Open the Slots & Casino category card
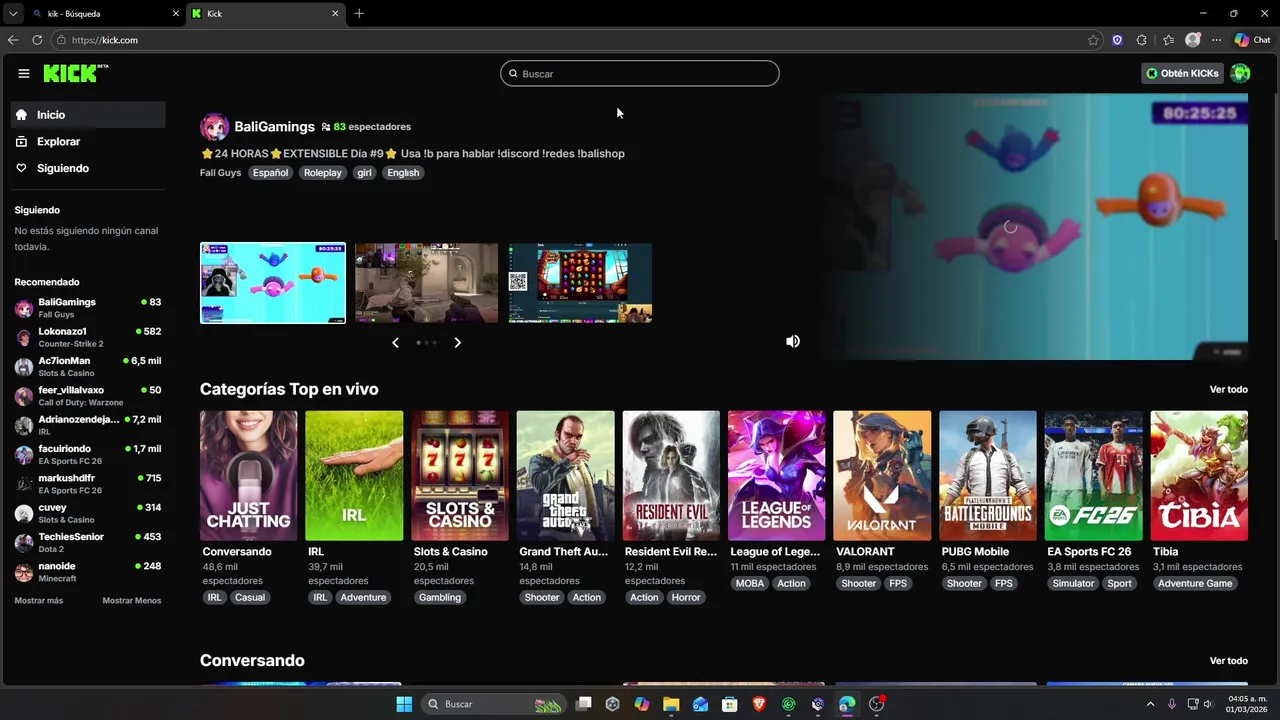Screen dimensions: 1280x720 [460, 476]
